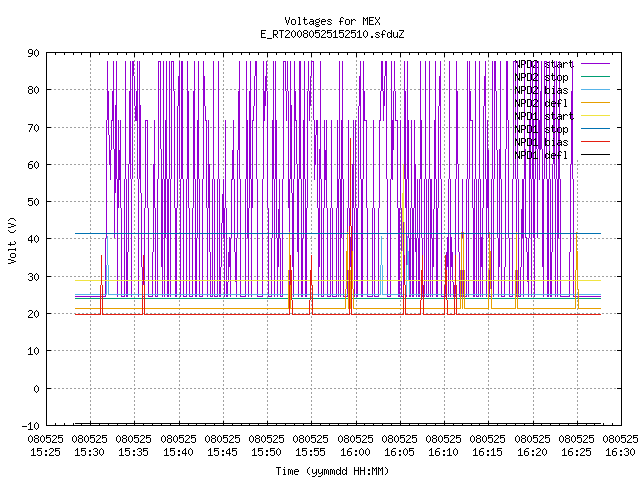Click the x-axis time label 15:30

pos(89,452)
